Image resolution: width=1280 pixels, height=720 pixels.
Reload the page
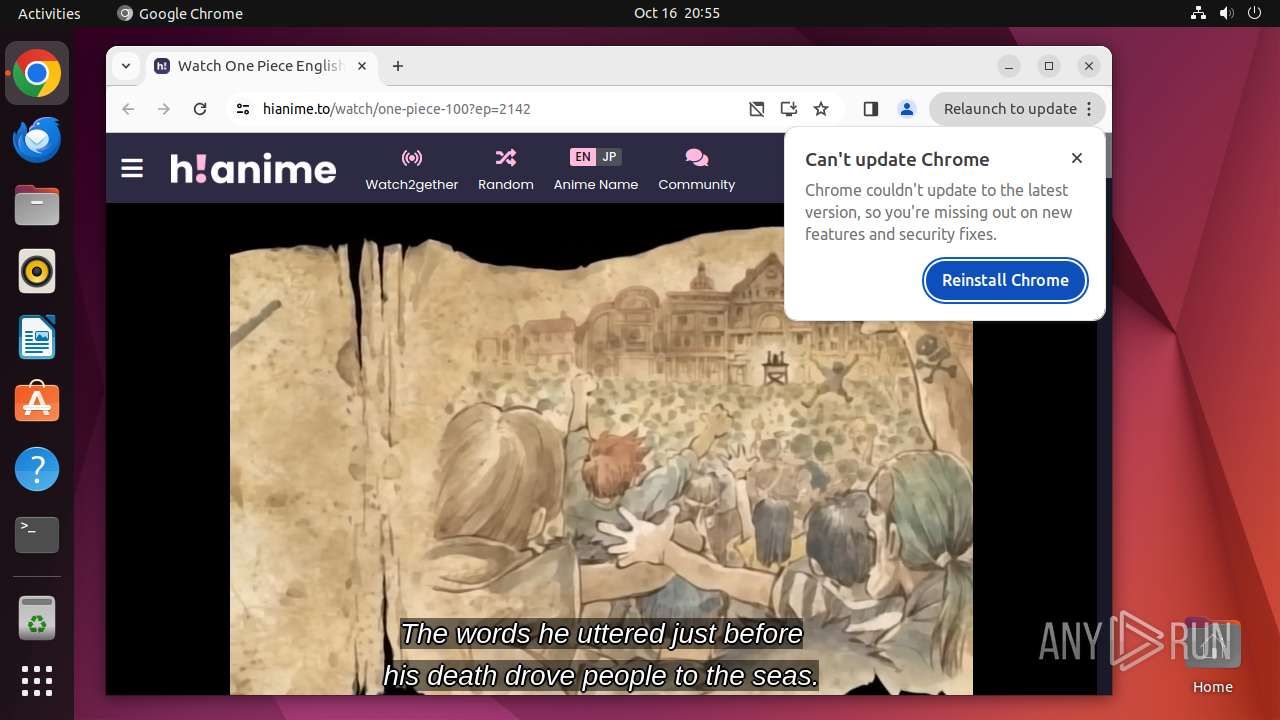(x=200, y=109)
